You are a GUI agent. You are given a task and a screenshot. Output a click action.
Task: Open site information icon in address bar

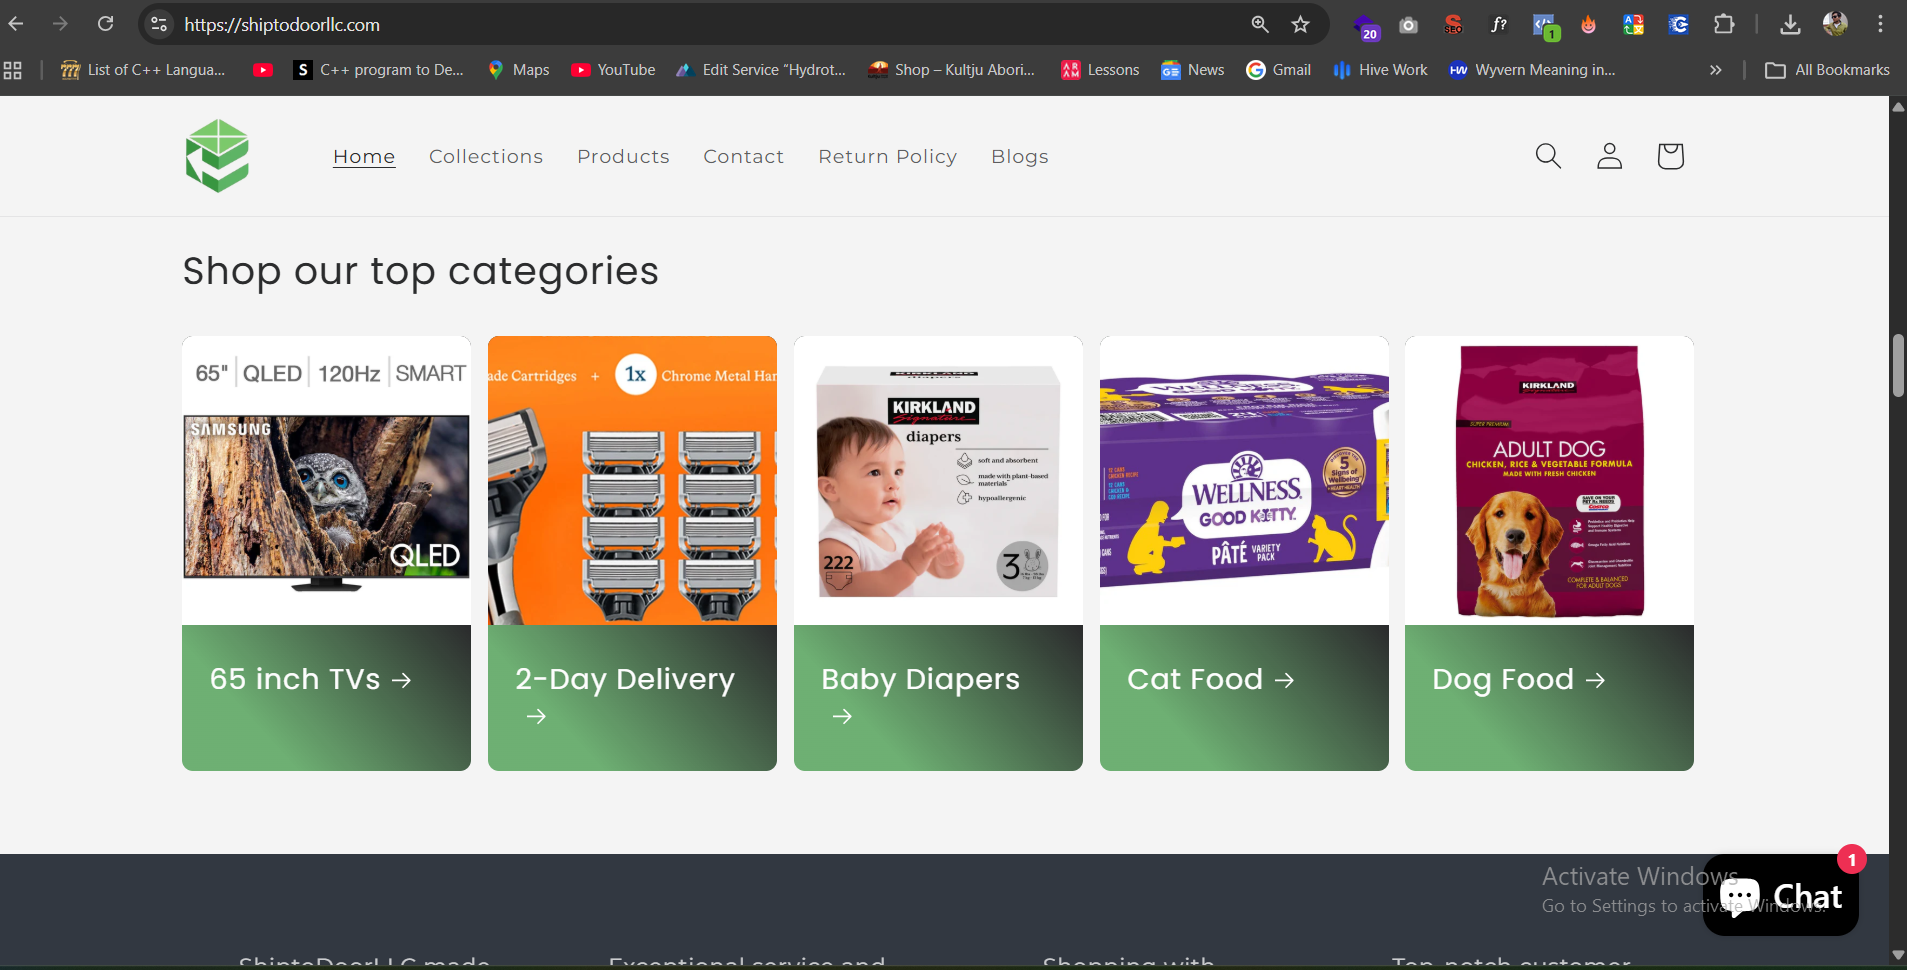click(x=159, y=24)
